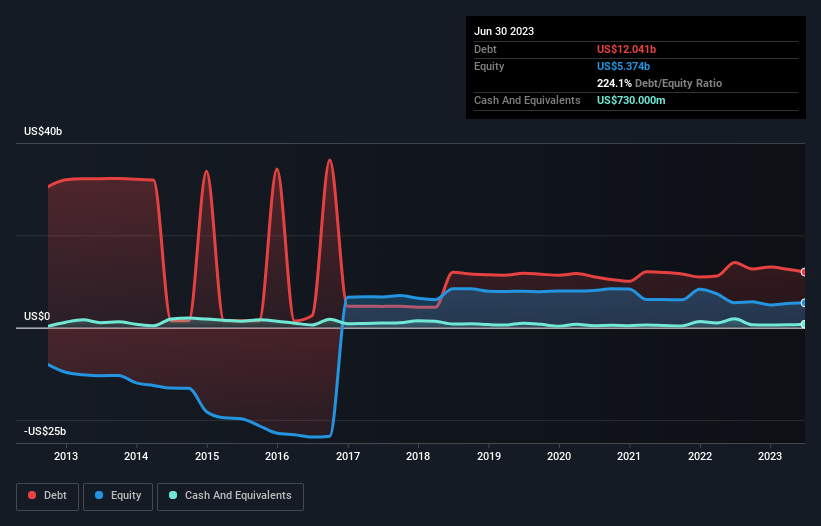Click the Equity row label in tooltip
The height and width of the screenshot is (526, 821).
pyautogui.click(x=489, y=66)
